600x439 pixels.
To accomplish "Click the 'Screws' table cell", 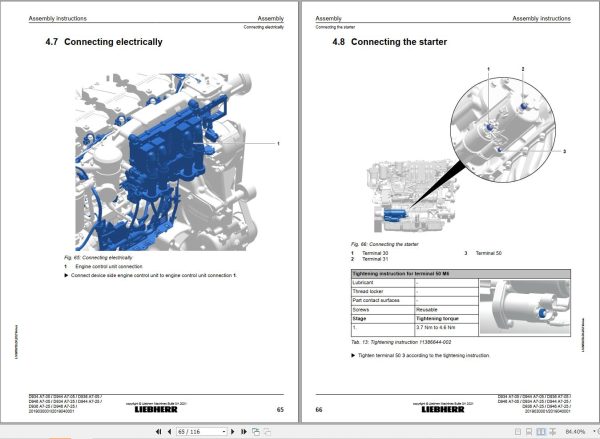I will (x=383, y=310).
